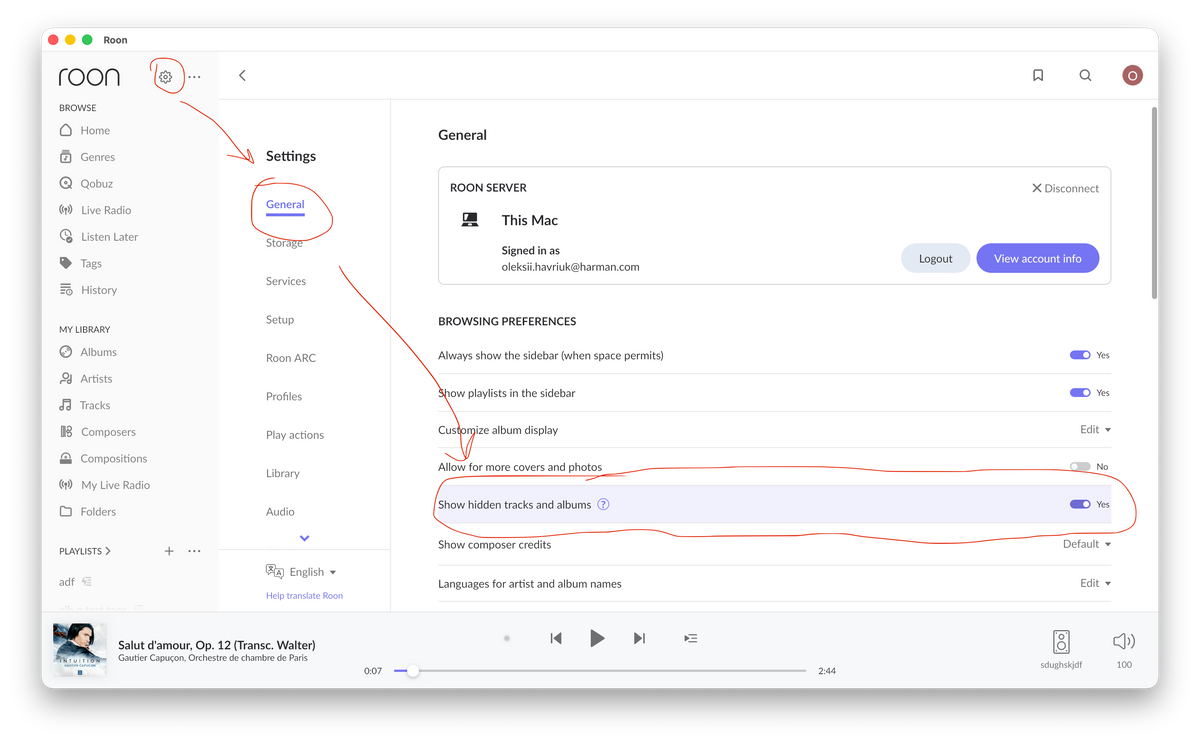Add a new playlist with plus icon

pyautogui.click(x=169, y=551)
